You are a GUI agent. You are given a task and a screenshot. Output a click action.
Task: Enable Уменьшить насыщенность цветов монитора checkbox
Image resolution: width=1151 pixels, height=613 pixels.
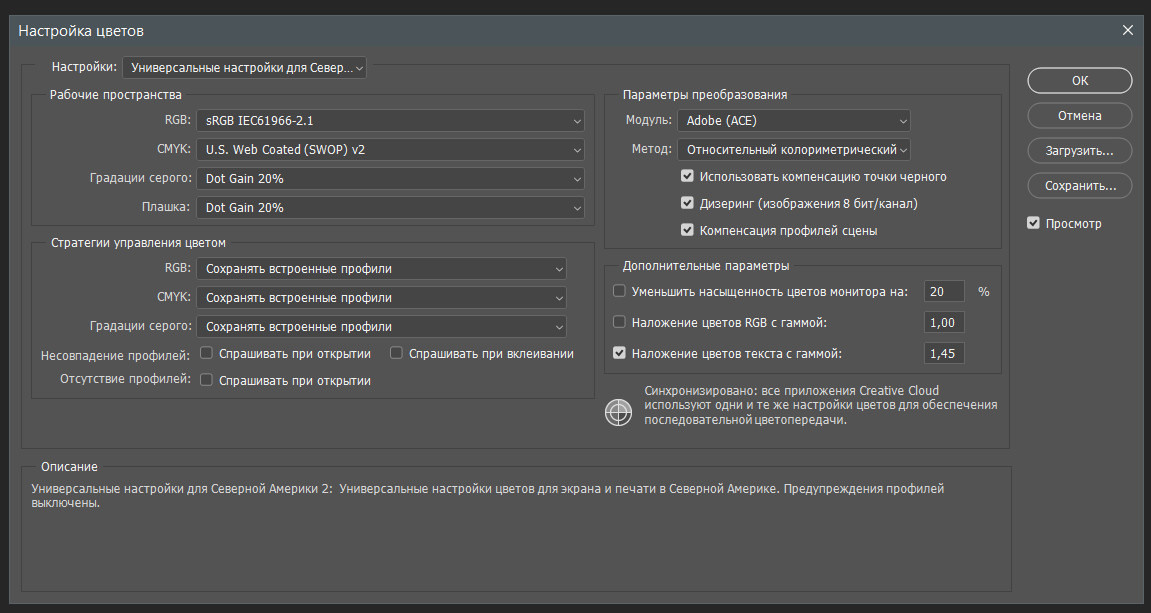[x=619, y=291]
